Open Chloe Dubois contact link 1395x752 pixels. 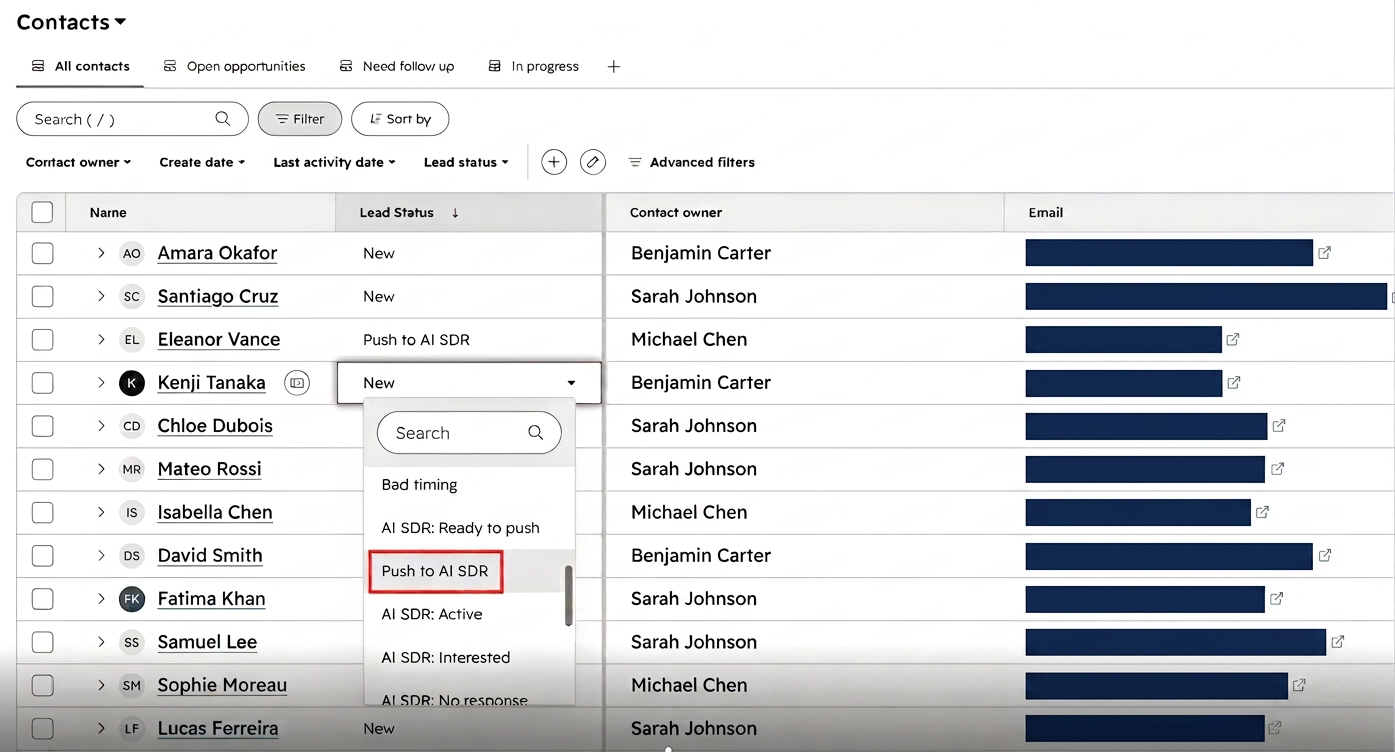[x=215, y=426]
